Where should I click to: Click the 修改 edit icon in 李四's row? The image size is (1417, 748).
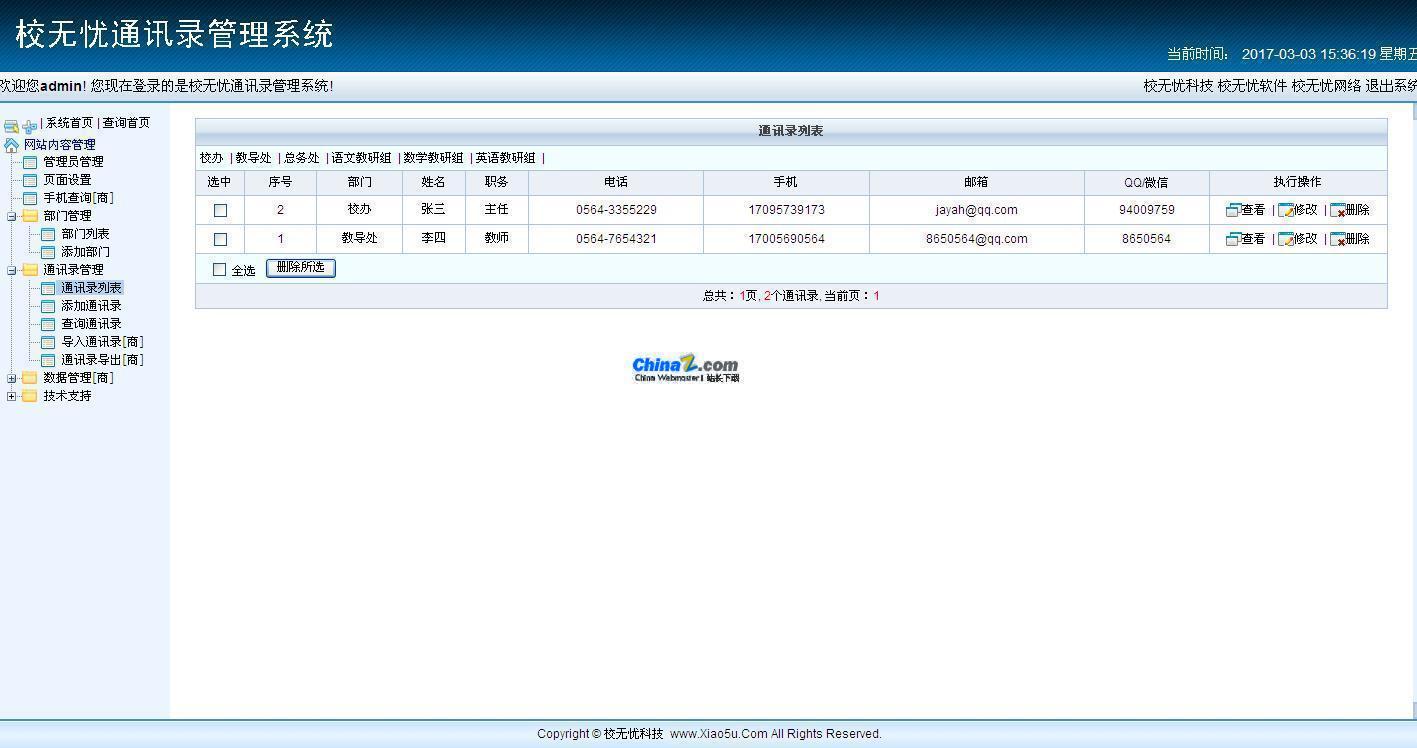(1286, 239)
